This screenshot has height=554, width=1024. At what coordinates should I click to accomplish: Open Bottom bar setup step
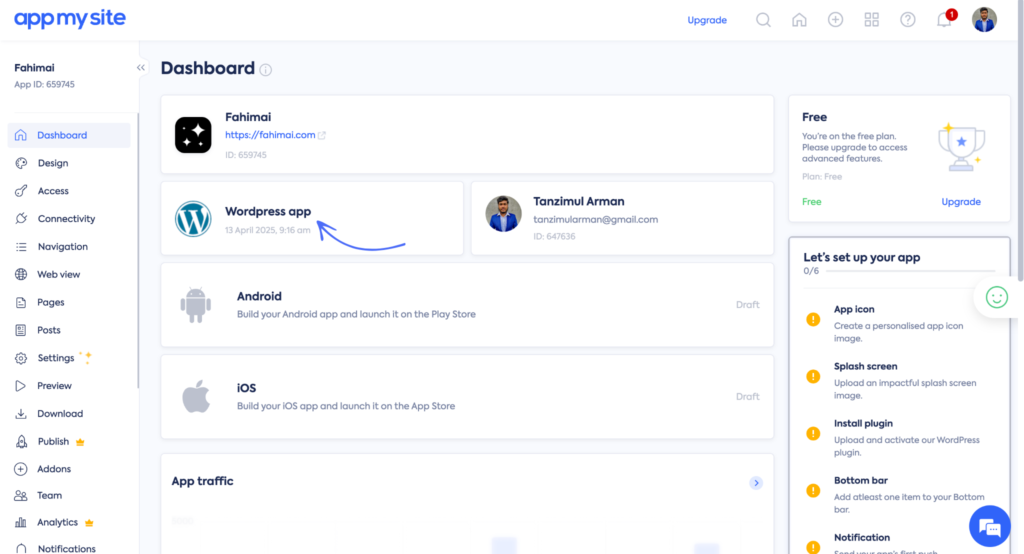(899, 495)
